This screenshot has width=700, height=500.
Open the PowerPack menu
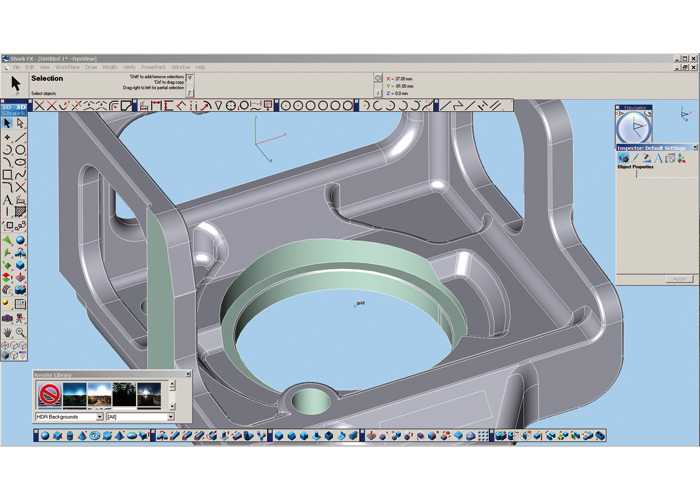pos(152,67)
